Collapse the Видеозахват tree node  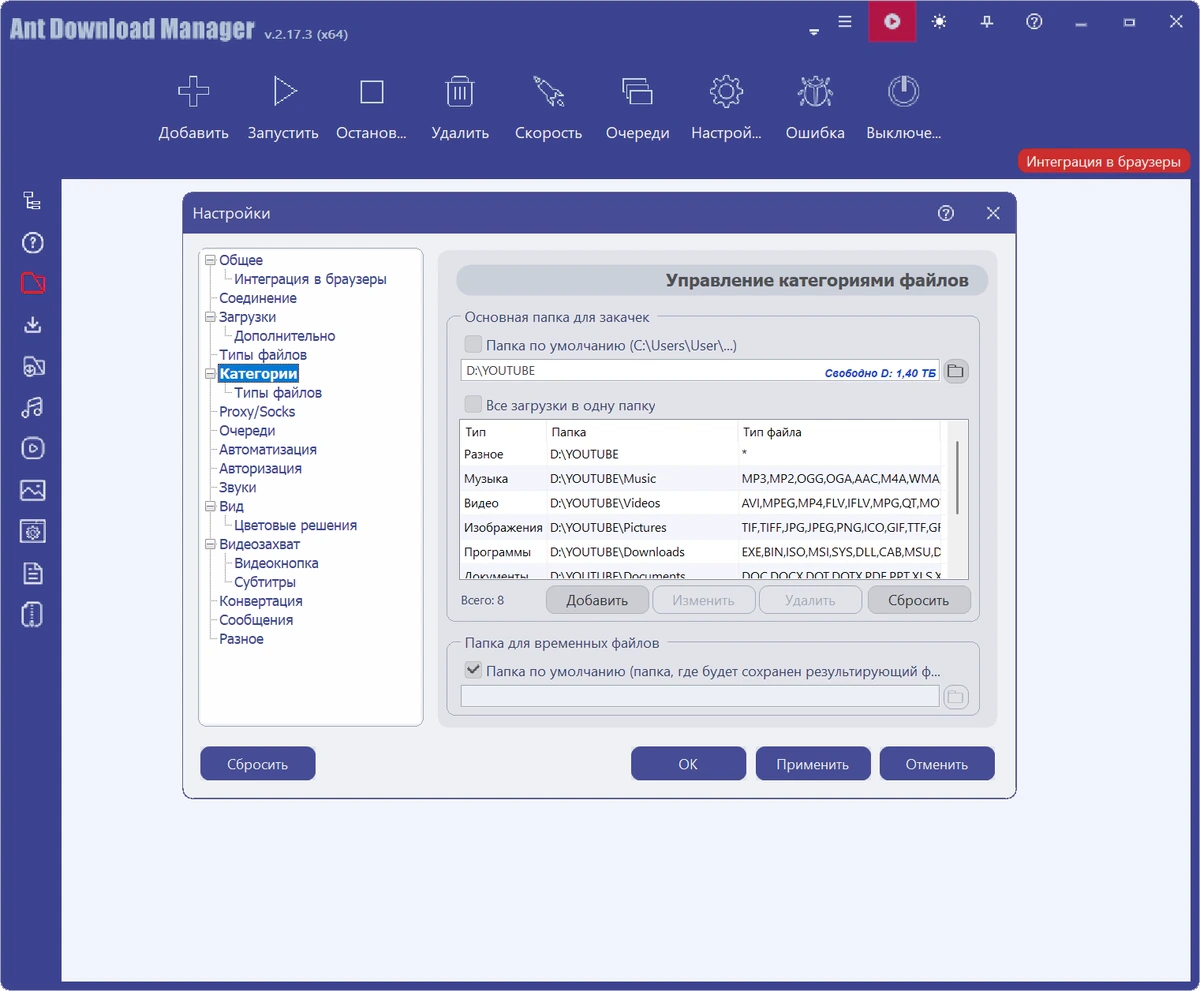[210, 545]
